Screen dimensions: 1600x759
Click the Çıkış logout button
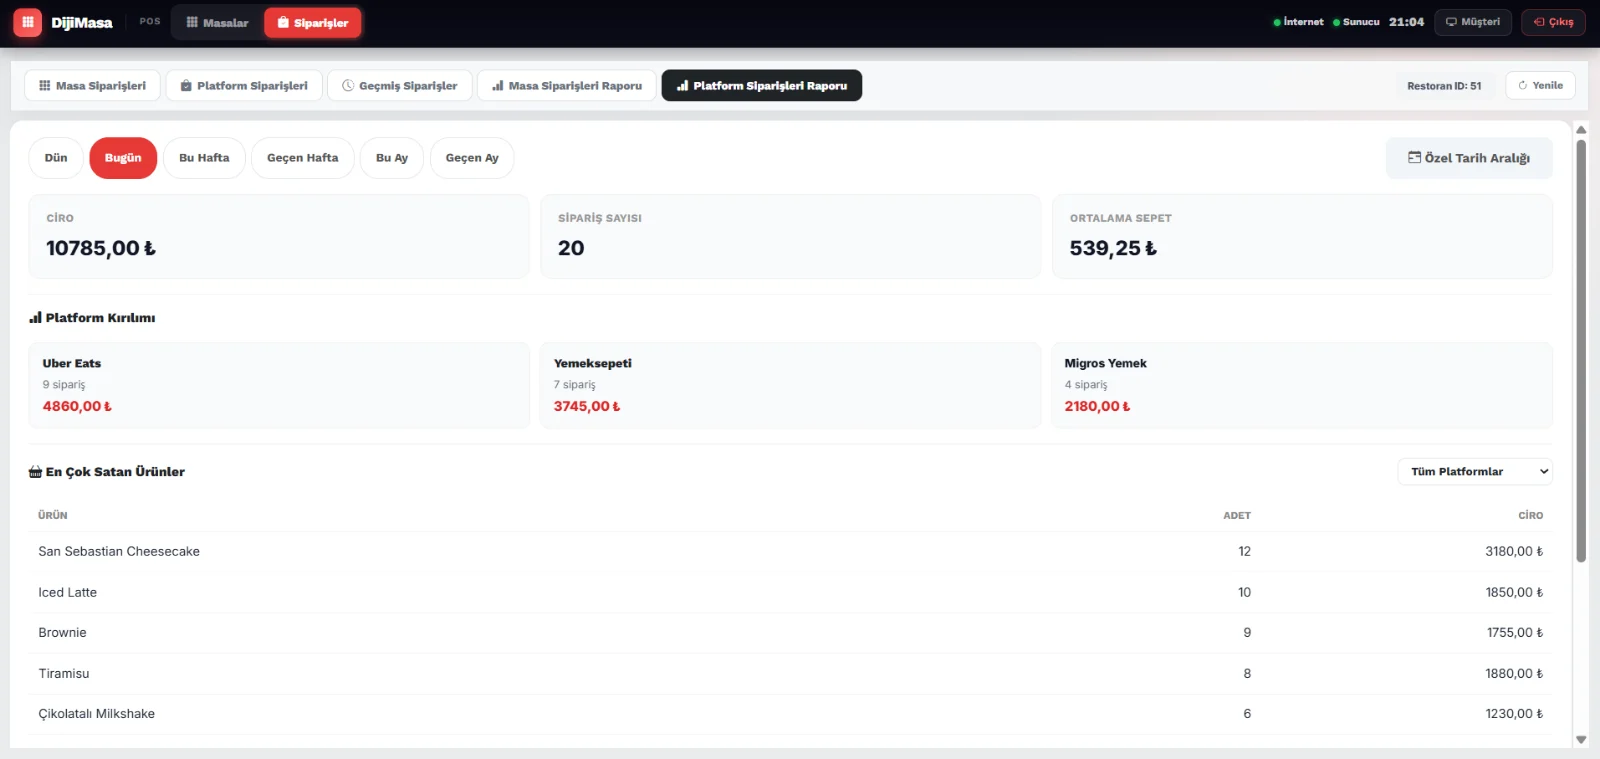1553,22
